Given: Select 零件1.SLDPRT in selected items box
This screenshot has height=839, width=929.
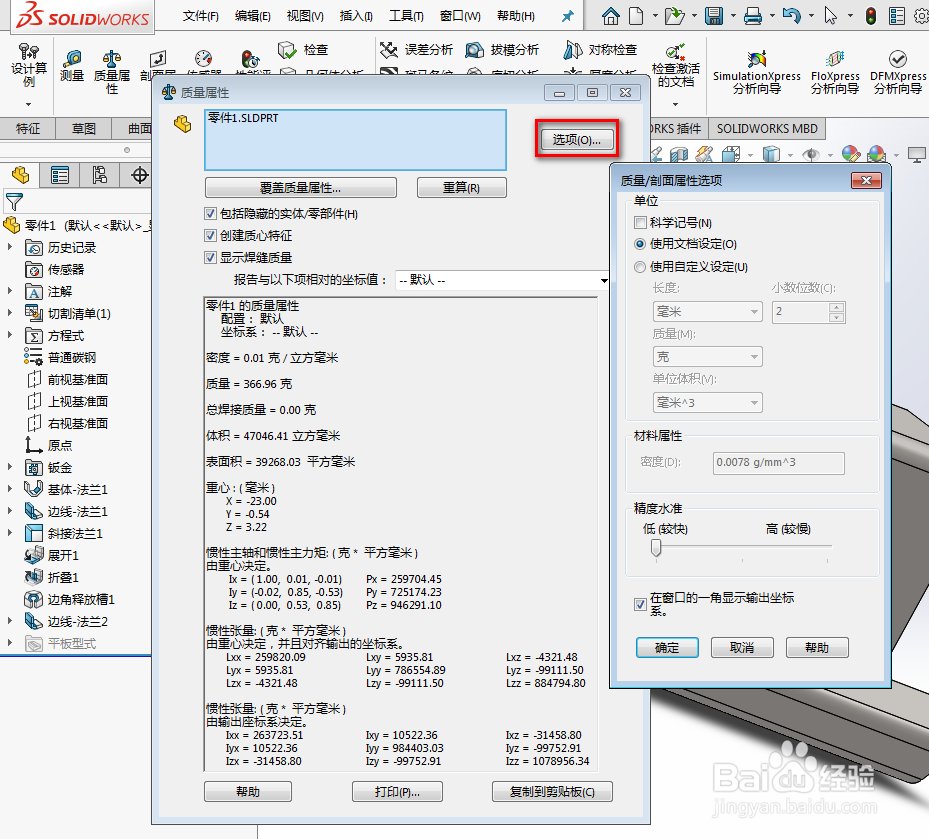Looking at the screenshot, I should click(243, 118).
